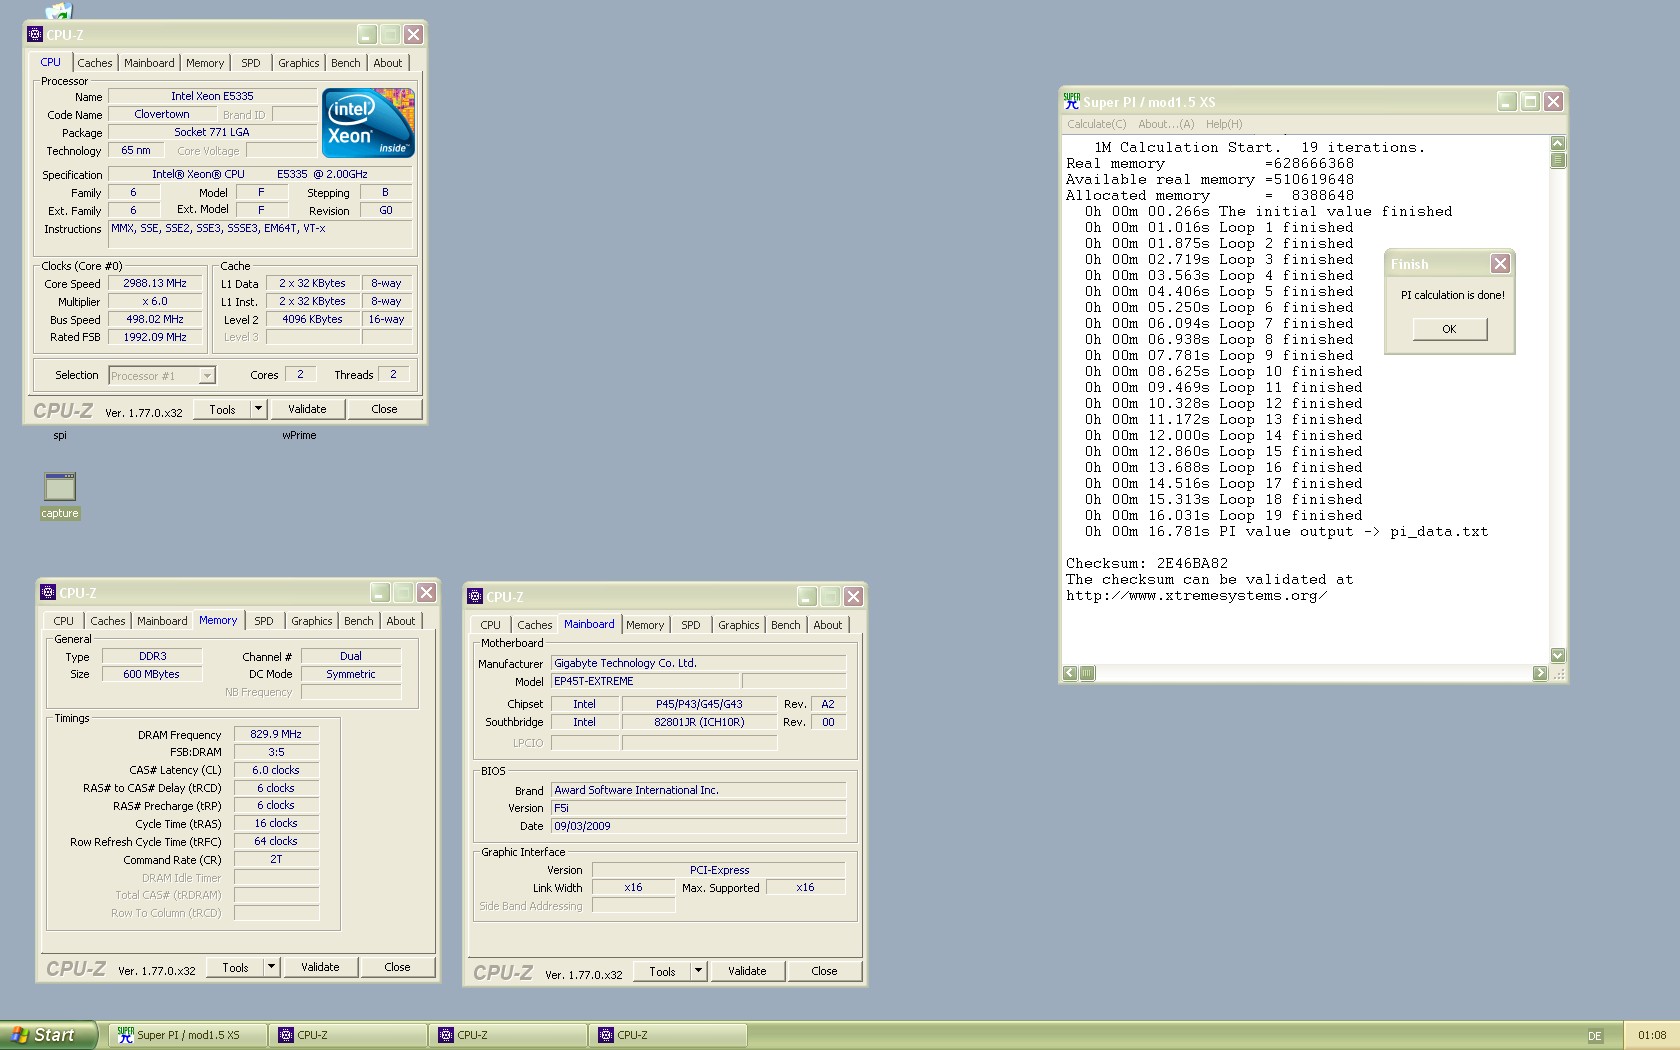Open Bench tab in top CPU-Z window
The image size is (1680, 1050).
(346, 63)
